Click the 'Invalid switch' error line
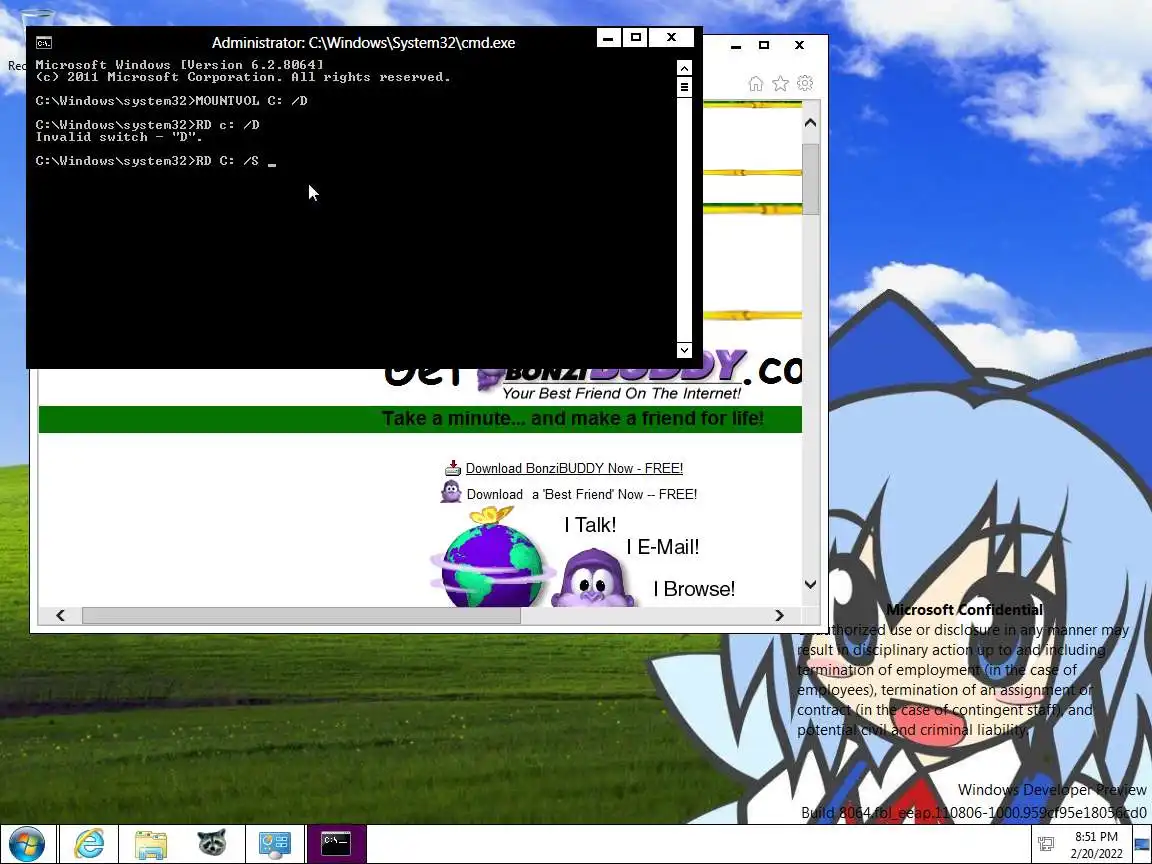The height and width of the screenshot is (864, 1152). 119,137
